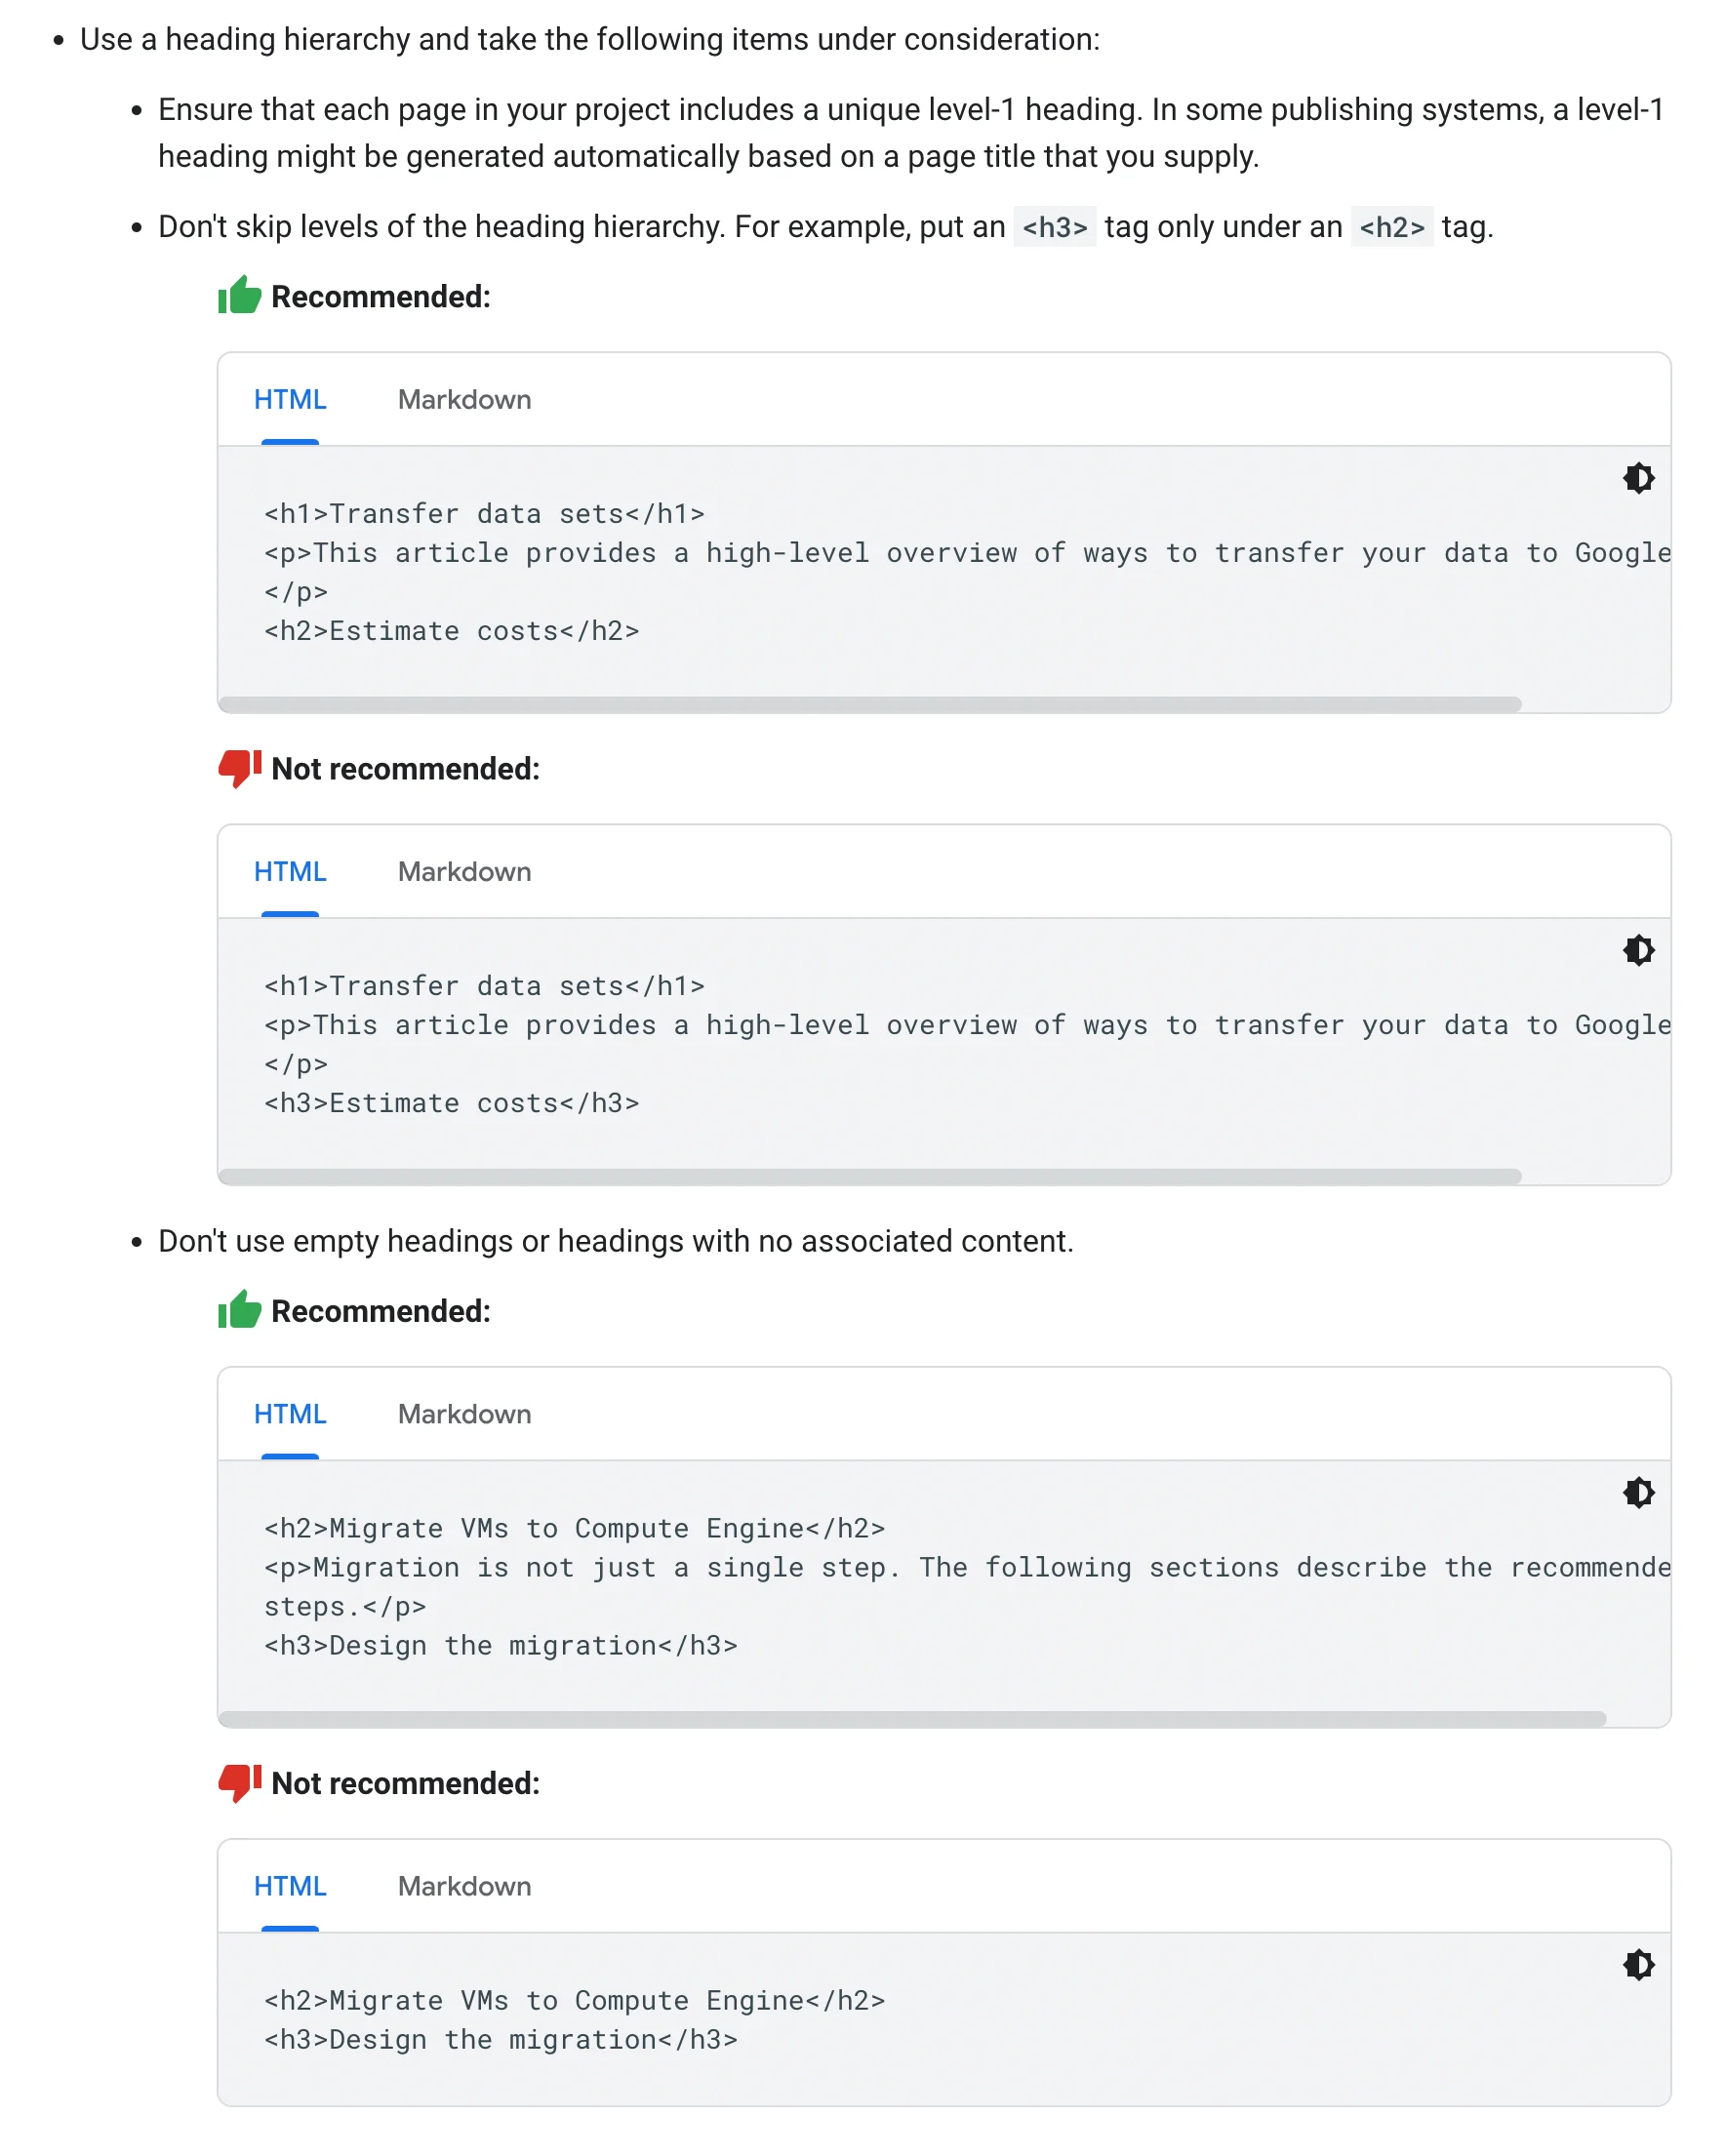
Task: Toggle dark theme on the Transfer data sets recommended block
Action: click(1638, 478)
